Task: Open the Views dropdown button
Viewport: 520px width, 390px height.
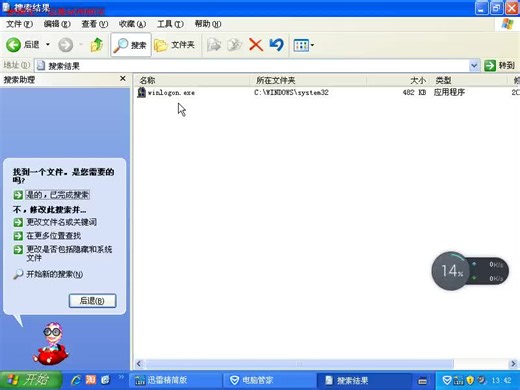Action: [303, 45]
